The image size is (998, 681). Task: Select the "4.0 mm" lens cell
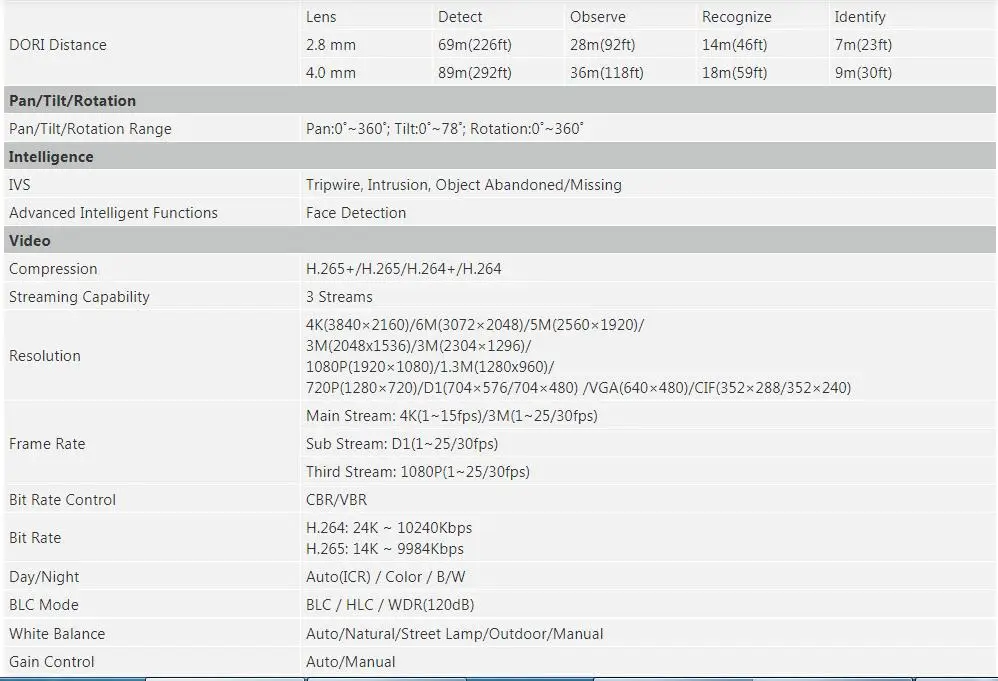(x=331, y=73)
